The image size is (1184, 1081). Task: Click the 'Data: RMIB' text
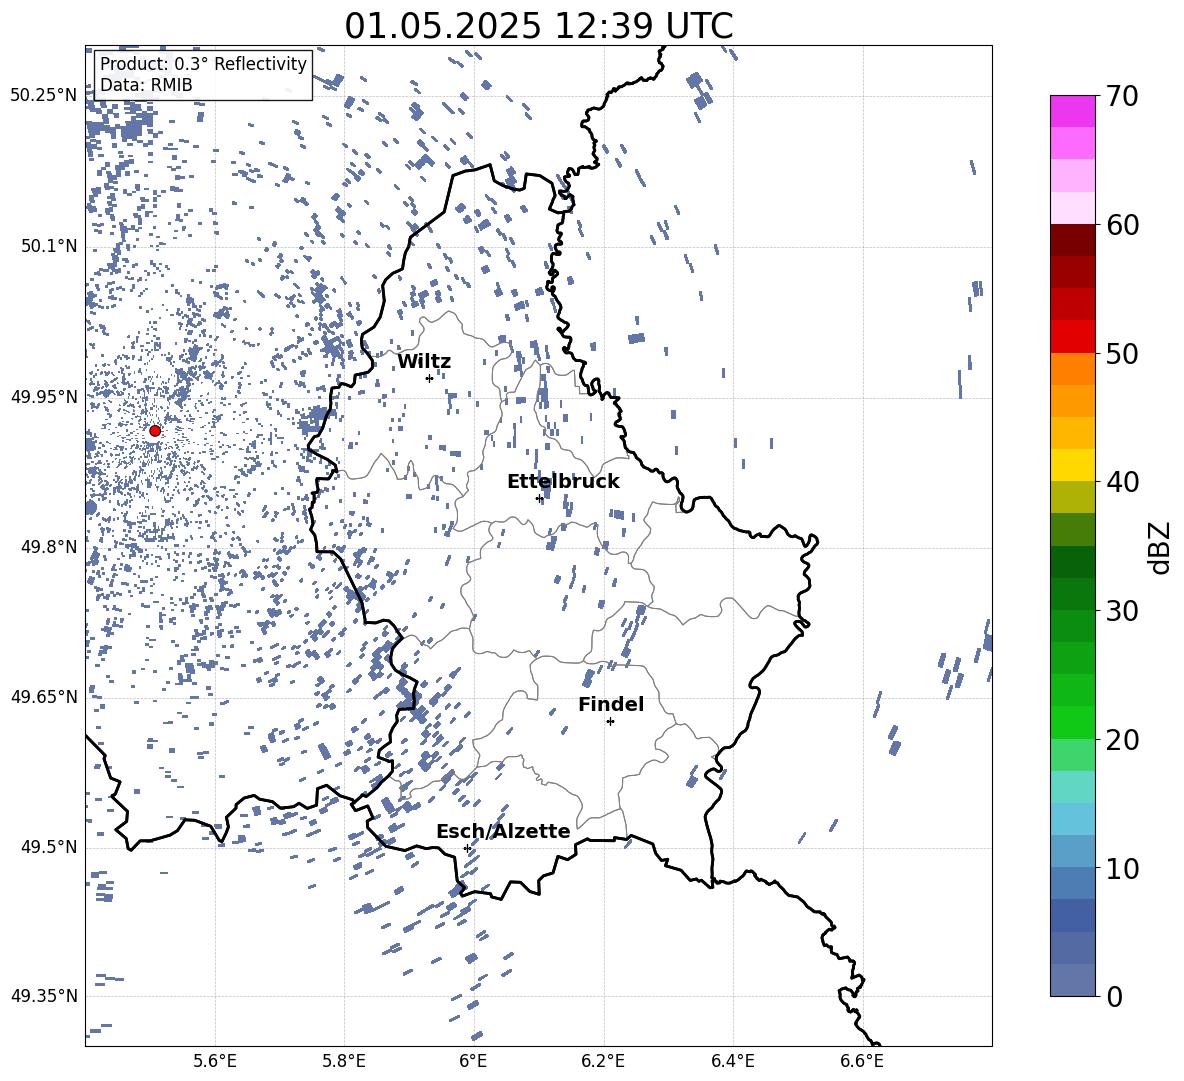point(146,85)
